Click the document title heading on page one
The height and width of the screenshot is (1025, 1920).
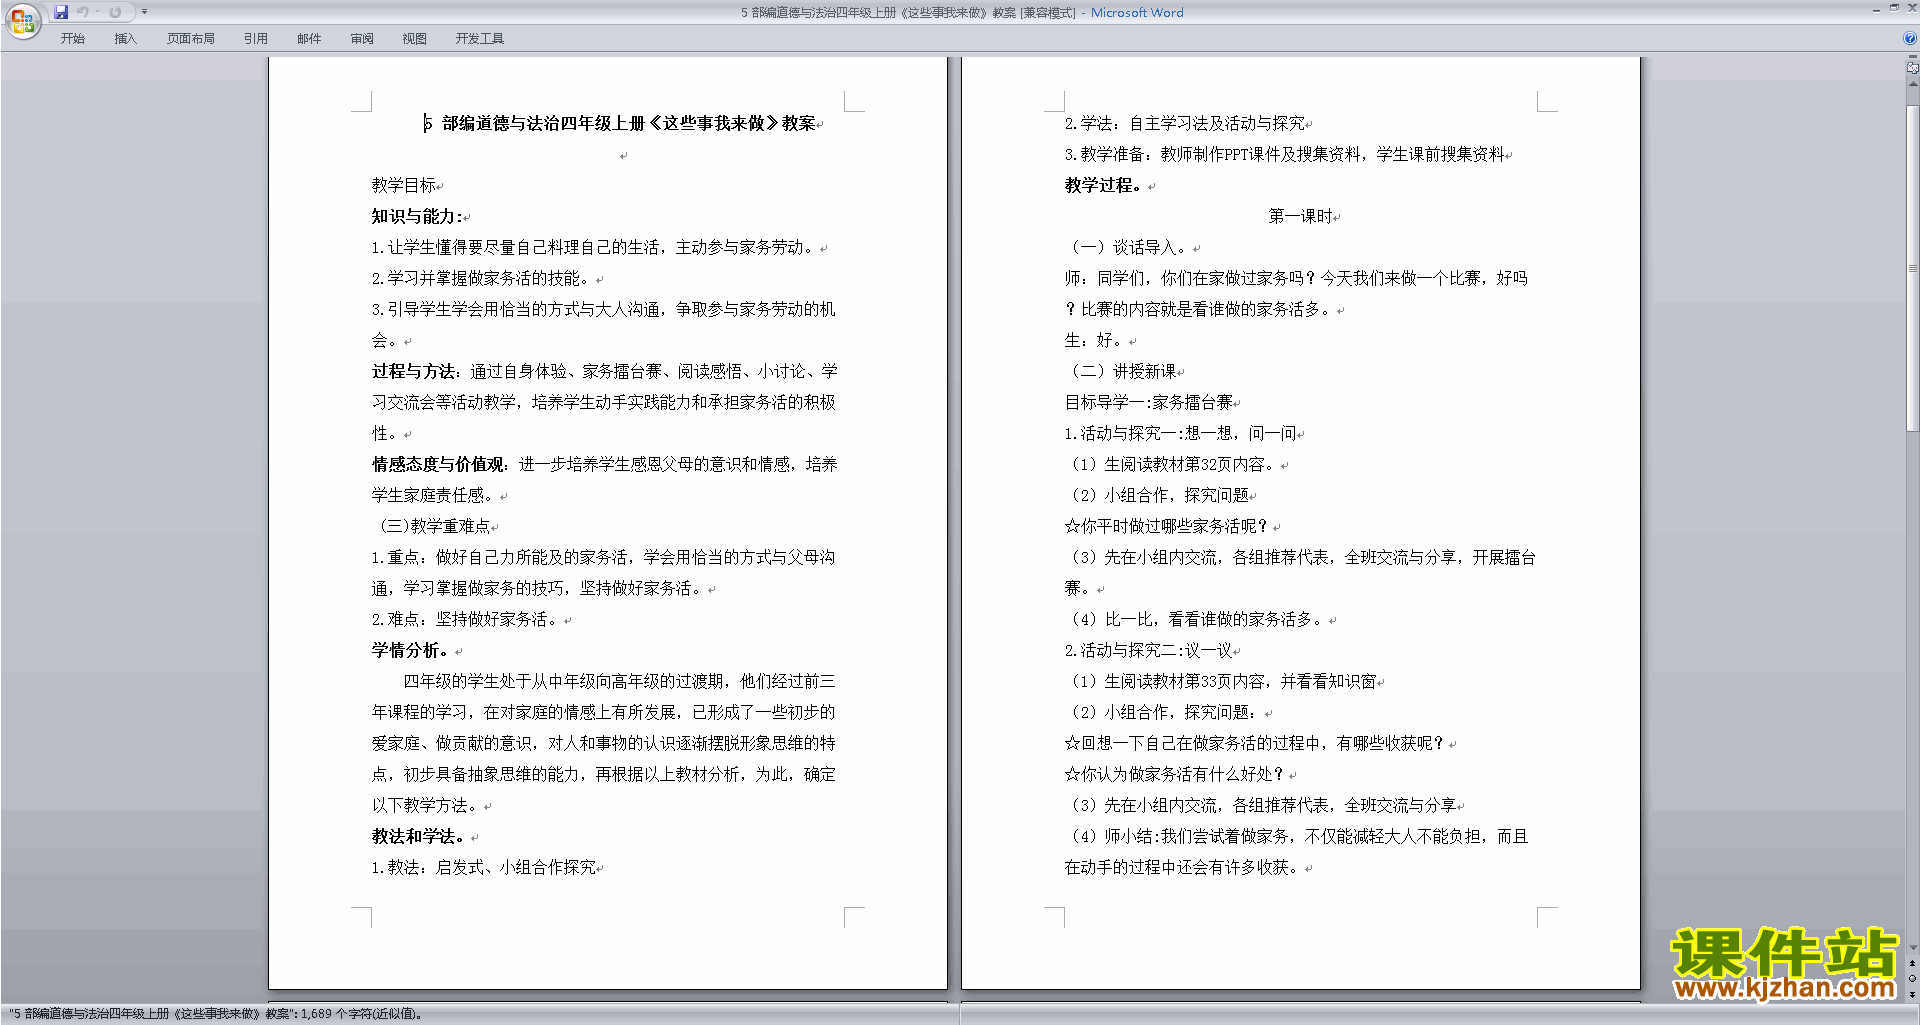tap(621, 124)
